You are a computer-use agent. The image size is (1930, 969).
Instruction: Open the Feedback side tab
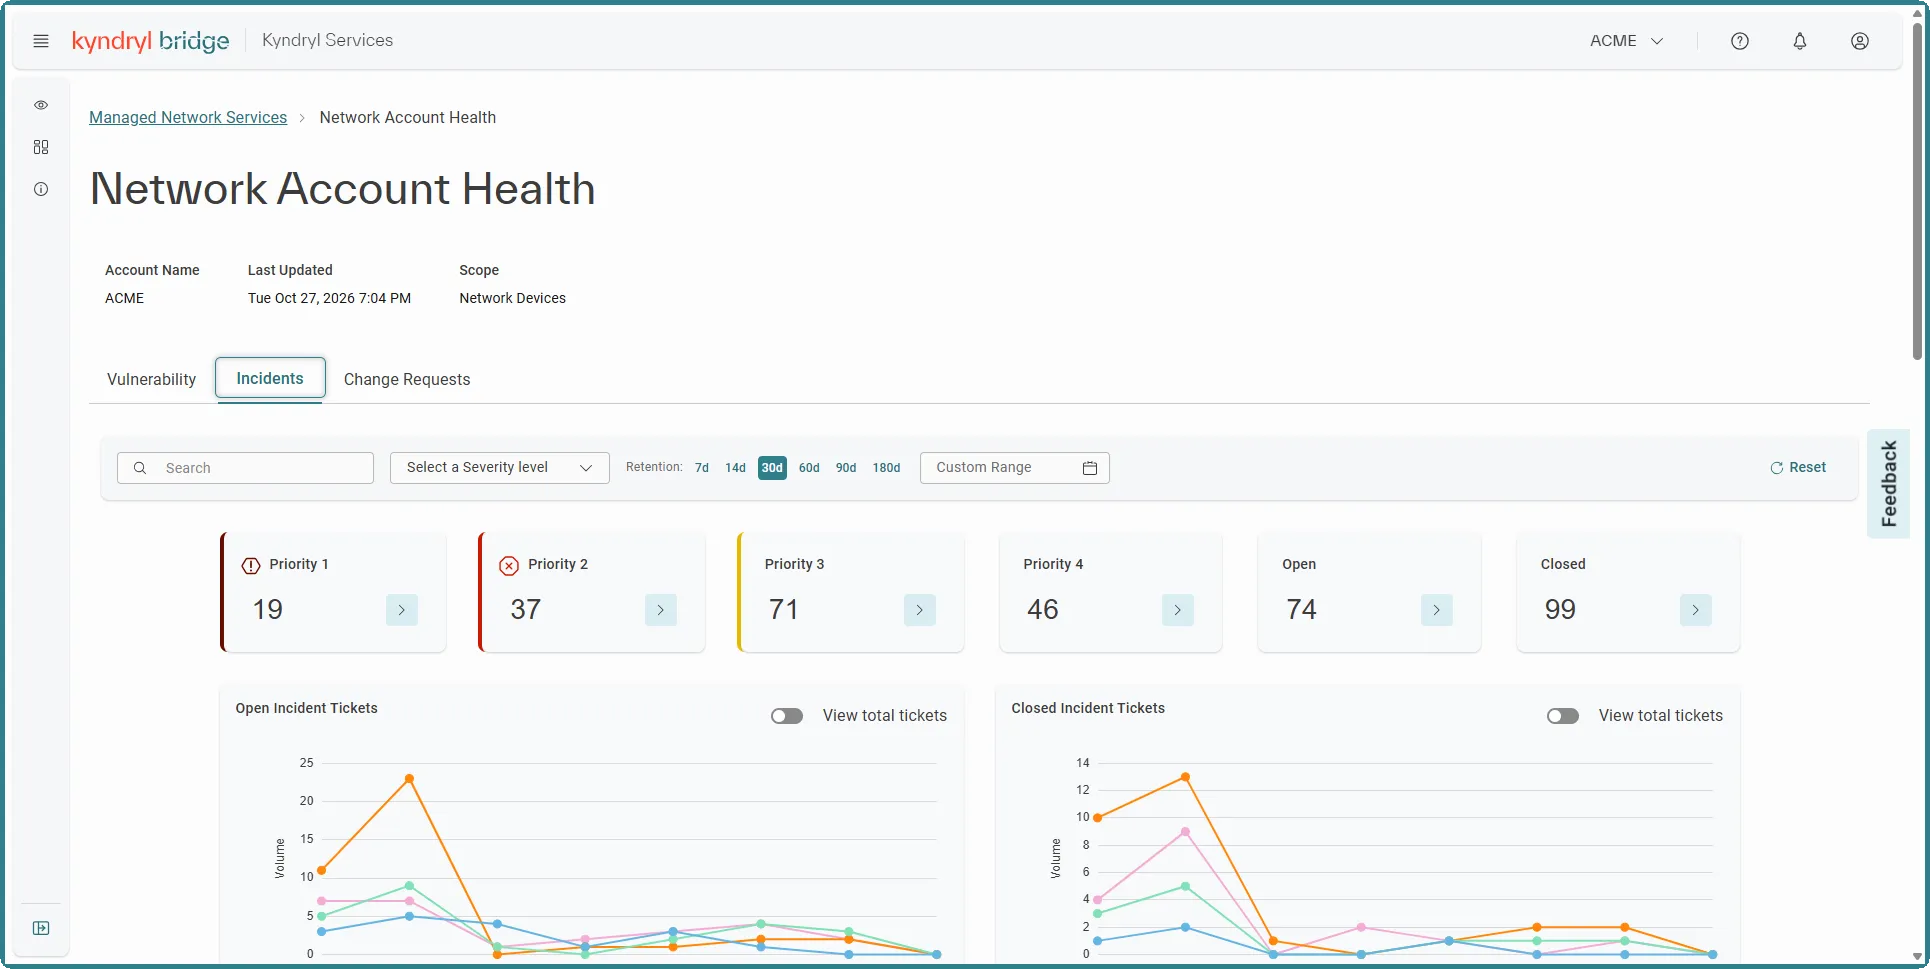[x=1889, y=484]
